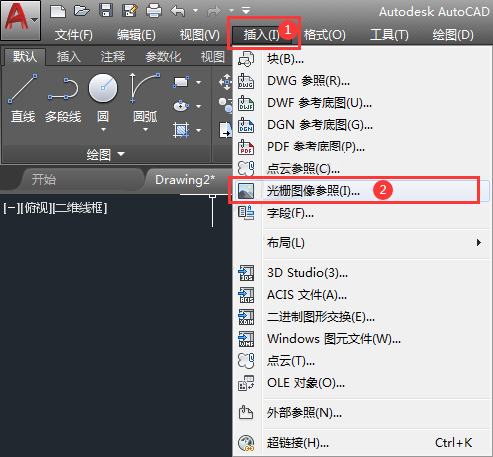
Task: Choose PDF 参考底图(P)... menu item
Action: tap(316, 147)
